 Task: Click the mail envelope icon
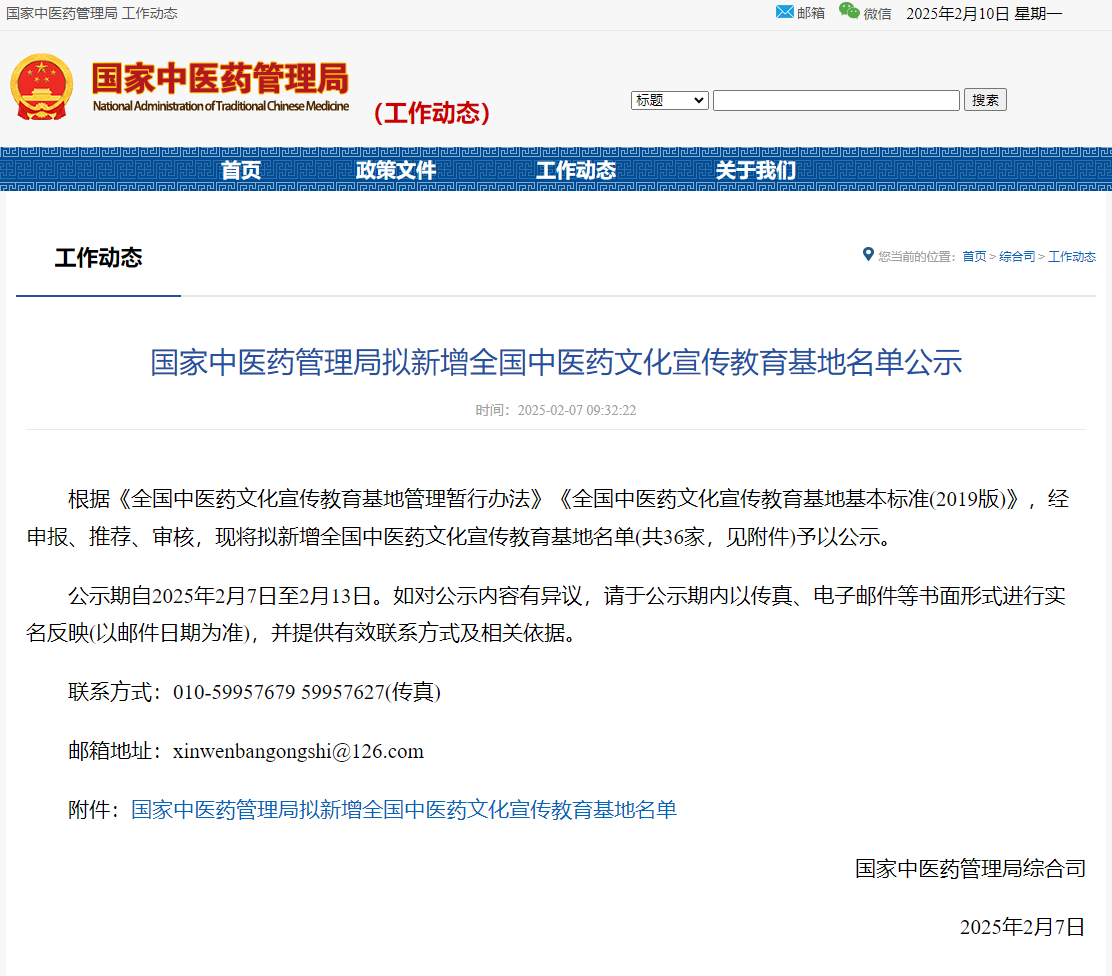pyautogui.click(x=784, y=12)
